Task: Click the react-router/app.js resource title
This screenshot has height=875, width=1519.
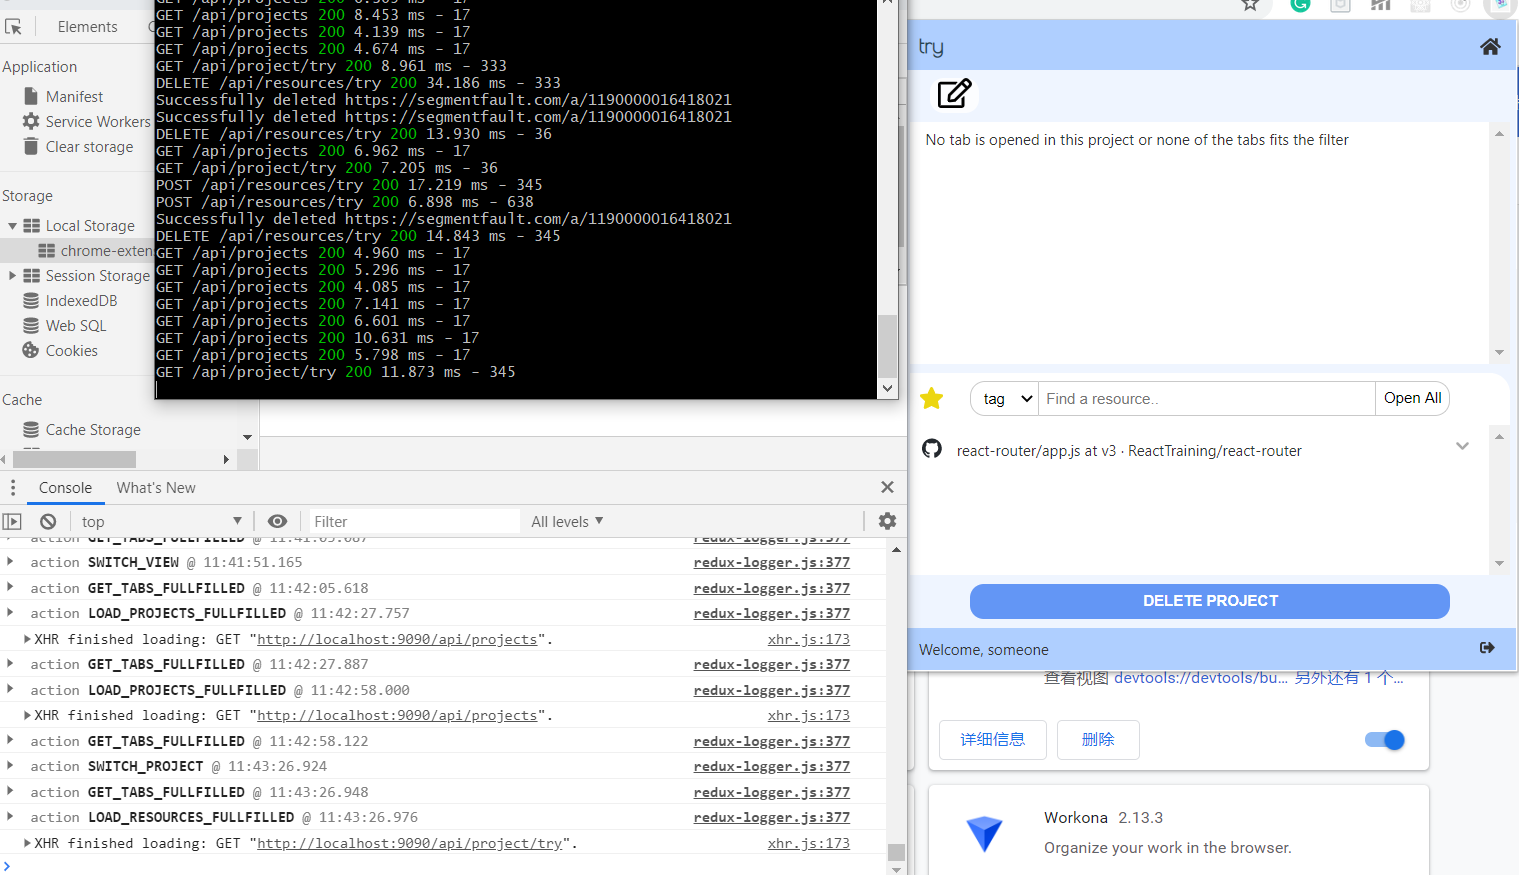Action: [1129, 451]
